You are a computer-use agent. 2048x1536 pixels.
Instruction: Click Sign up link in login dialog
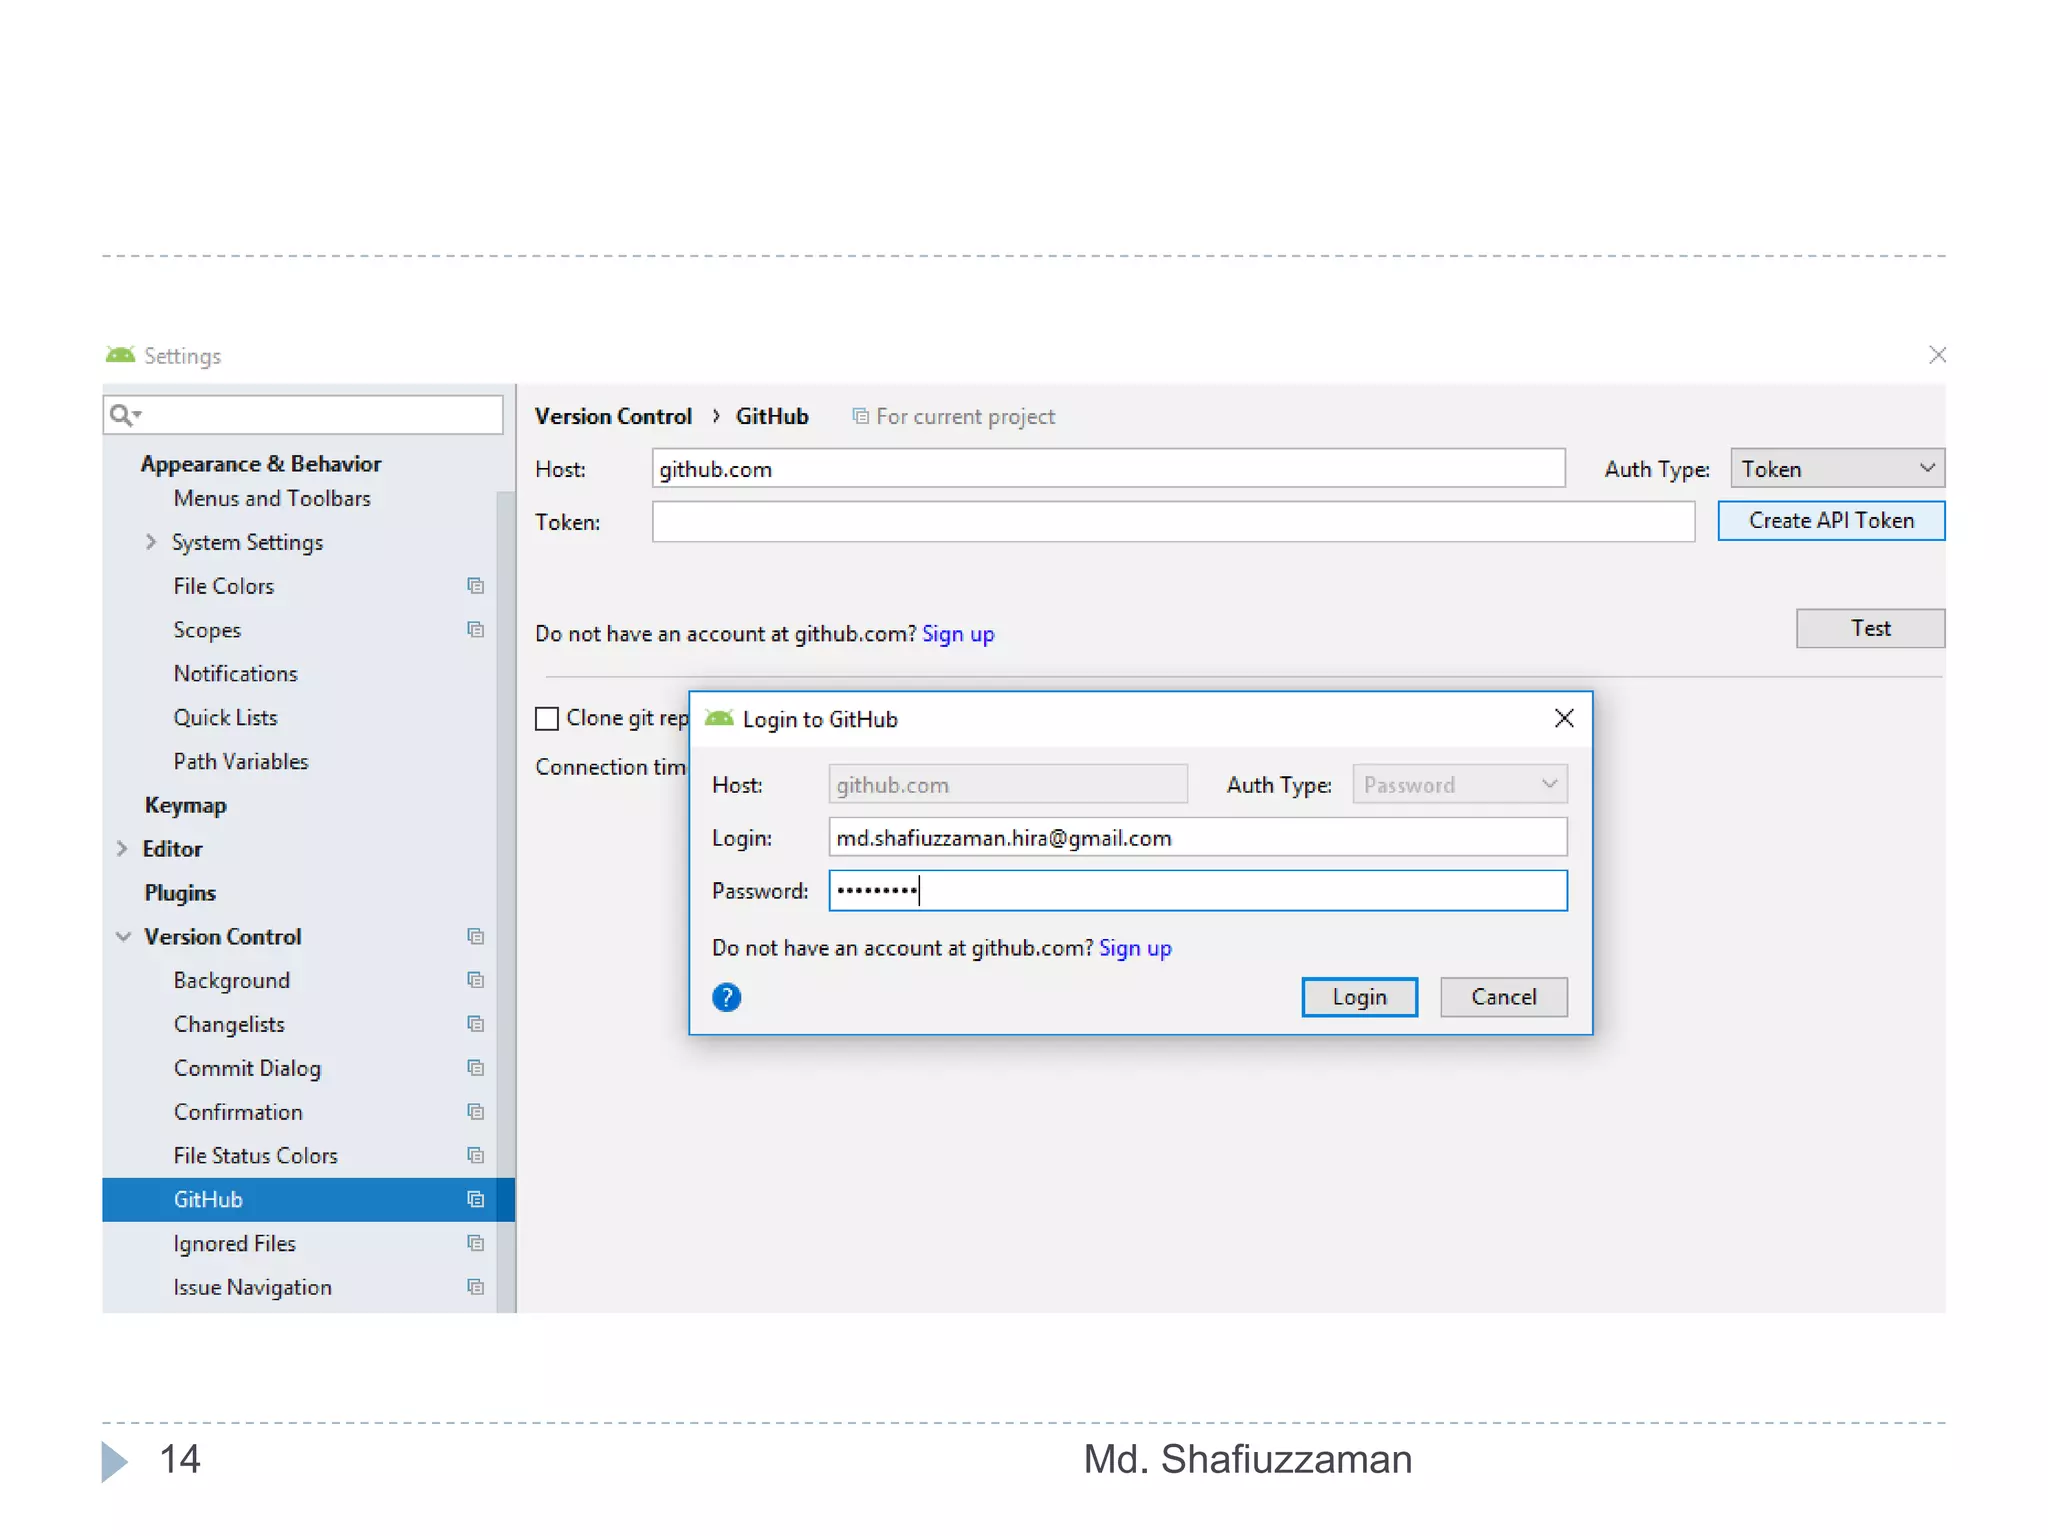(1135, 948)
